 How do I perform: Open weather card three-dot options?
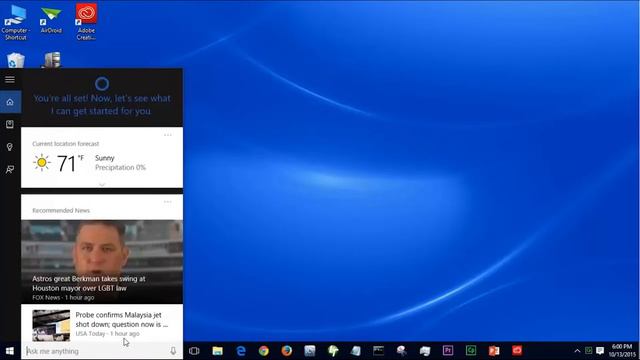pyautogui.click(x=168, y=135)
